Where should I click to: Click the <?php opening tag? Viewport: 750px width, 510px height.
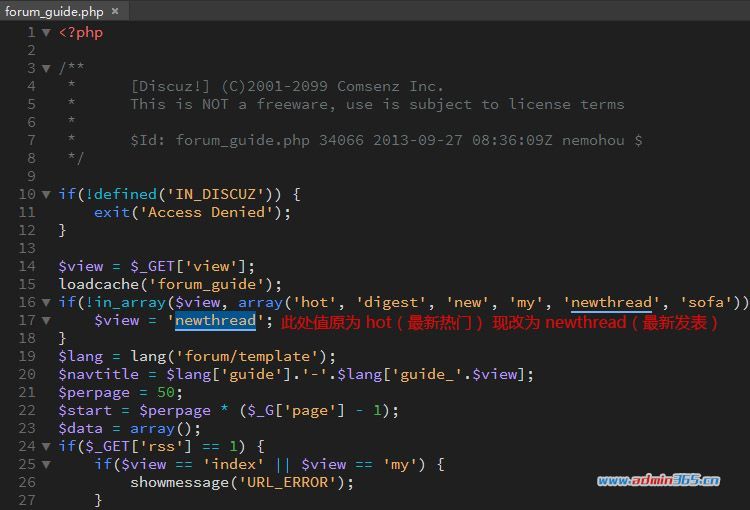pos(81,33)
